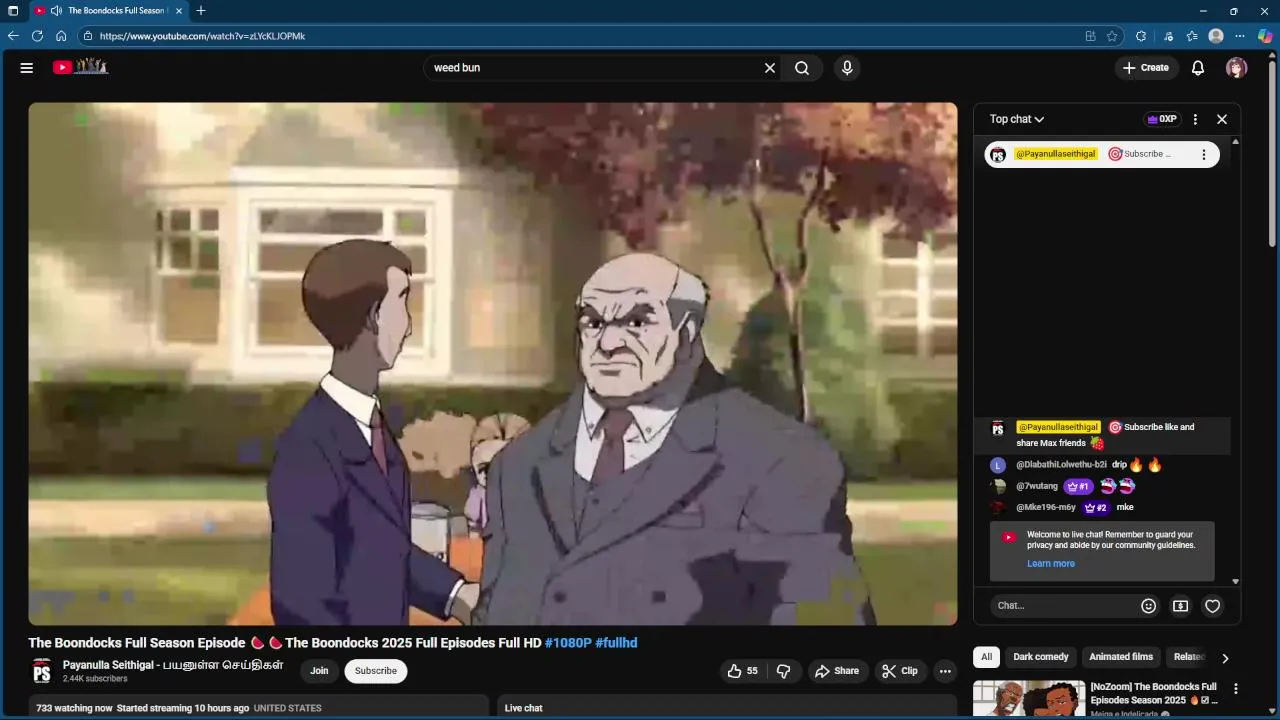Open NoZoom Boondocks video thumbnail

(x=1029, y=699)
